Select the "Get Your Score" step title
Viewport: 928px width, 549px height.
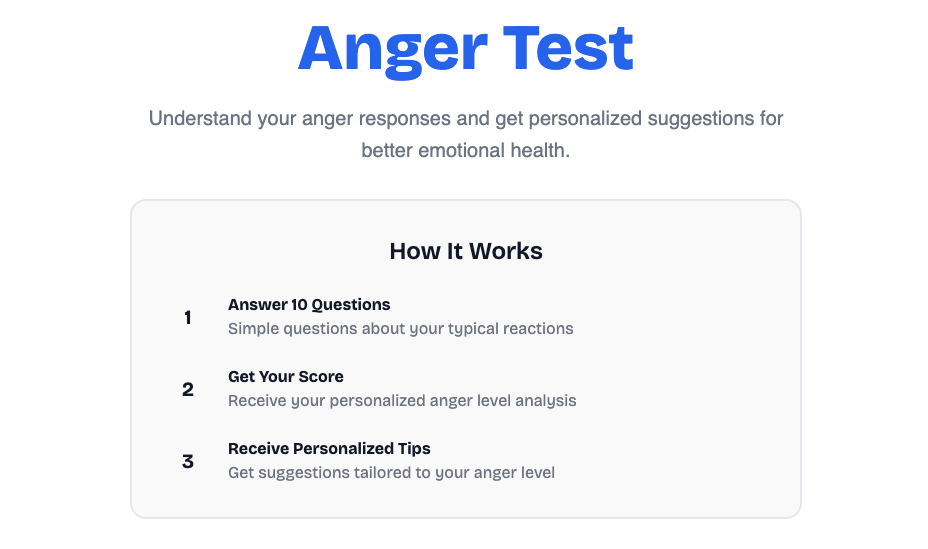tap(285, 376)
